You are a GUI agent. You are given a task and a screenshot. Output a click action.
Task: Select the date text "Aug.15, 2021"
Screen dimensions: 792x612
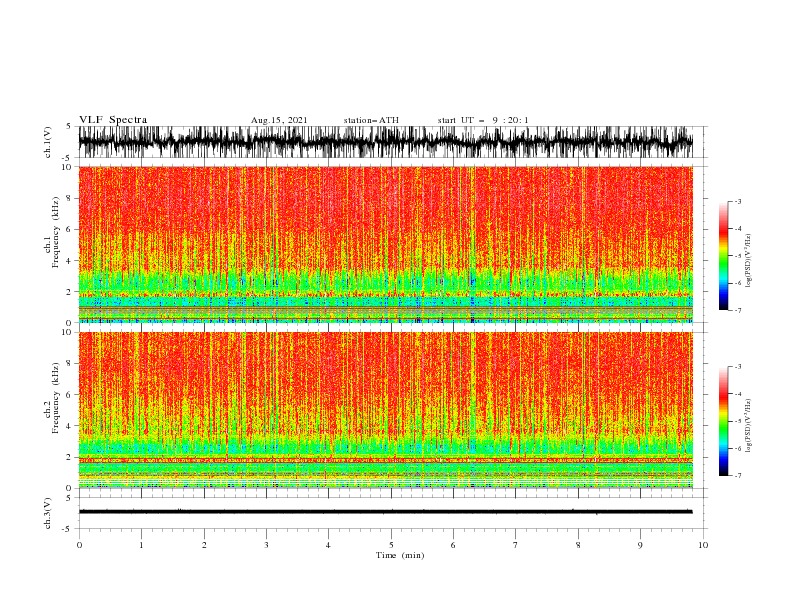pos(279,120)
